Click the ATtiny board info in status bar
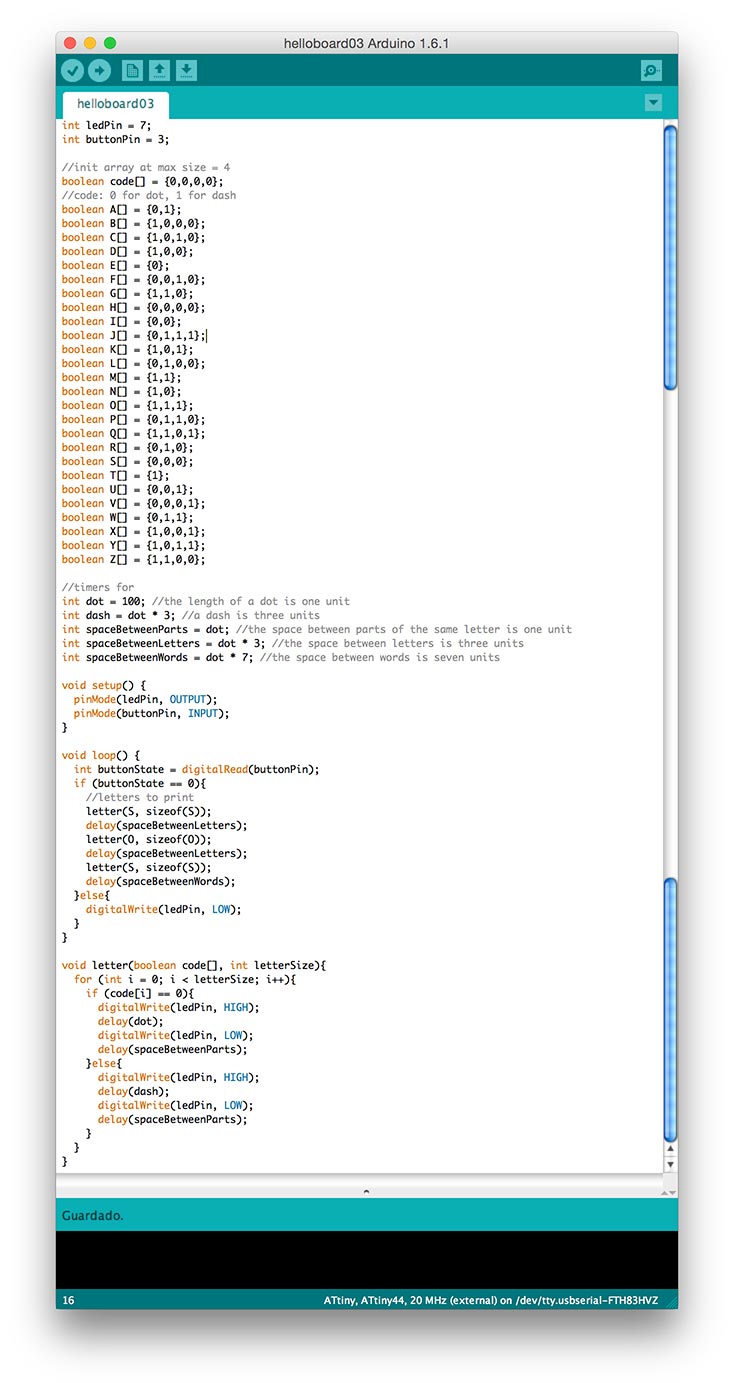This screenshot has width=734, height=1383. (491, 1301)
